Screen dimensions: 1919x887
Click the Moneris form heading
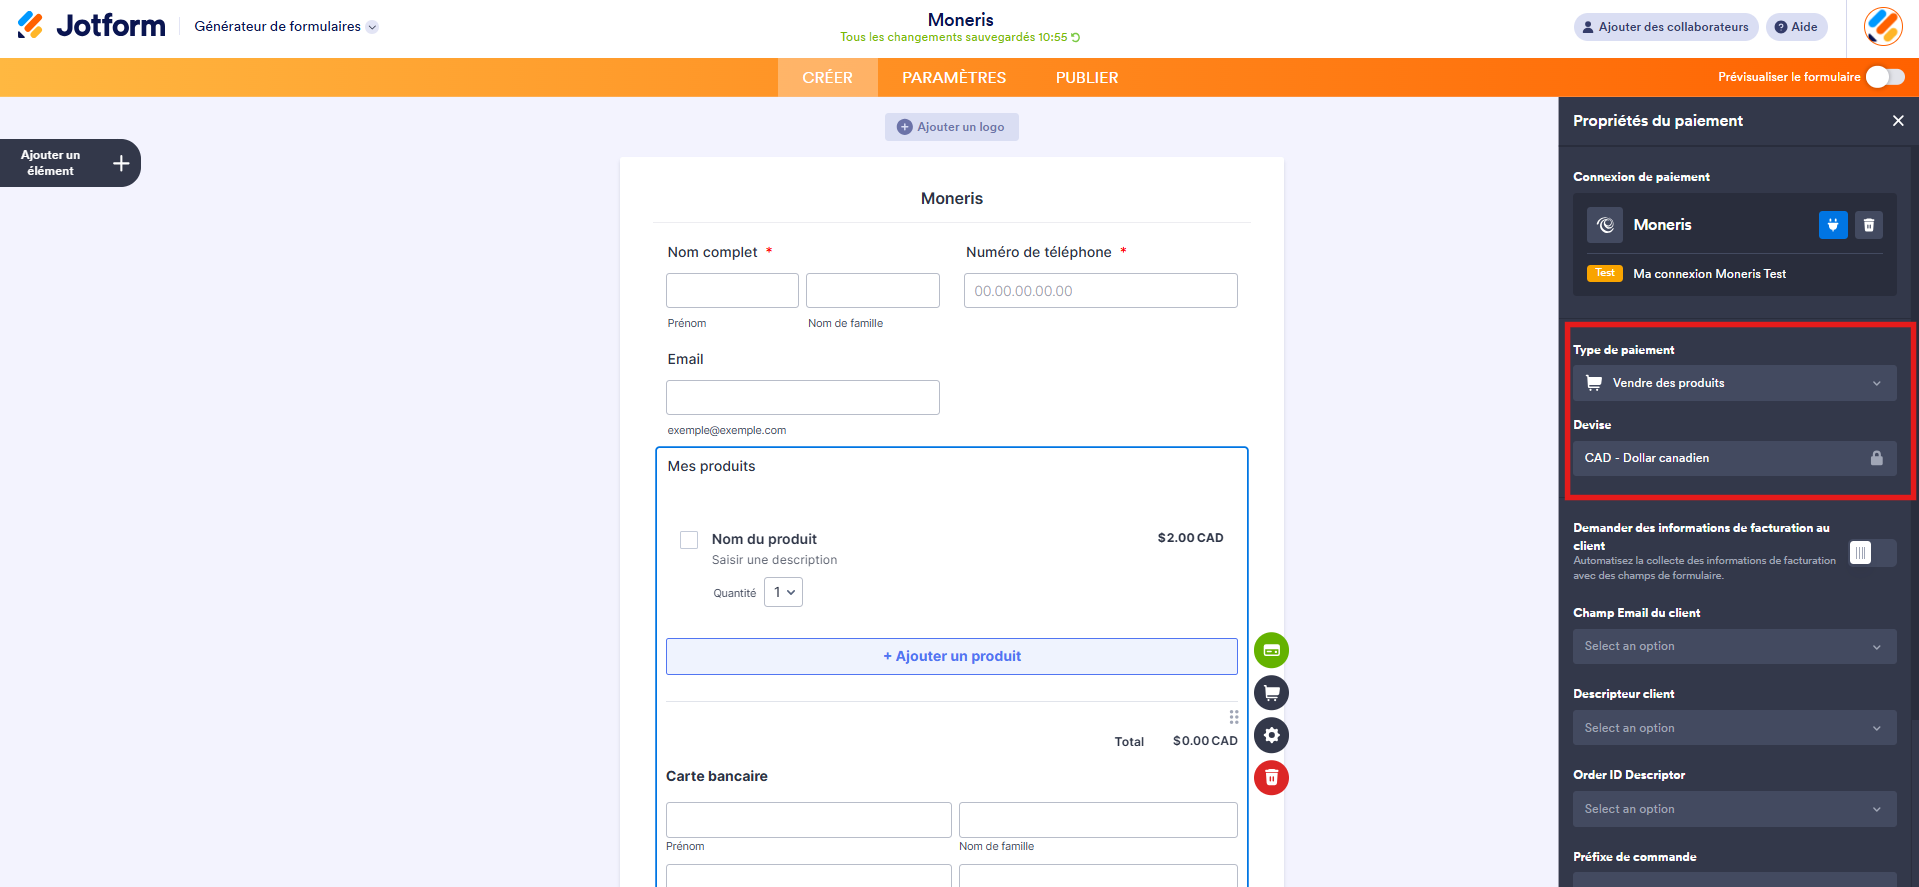(x=952, y=199)
